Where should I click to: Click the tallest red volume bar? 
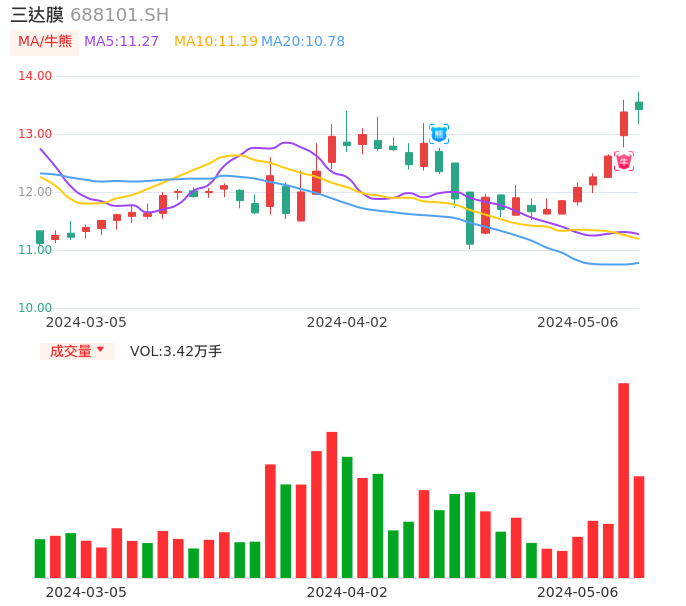[623, 480]
